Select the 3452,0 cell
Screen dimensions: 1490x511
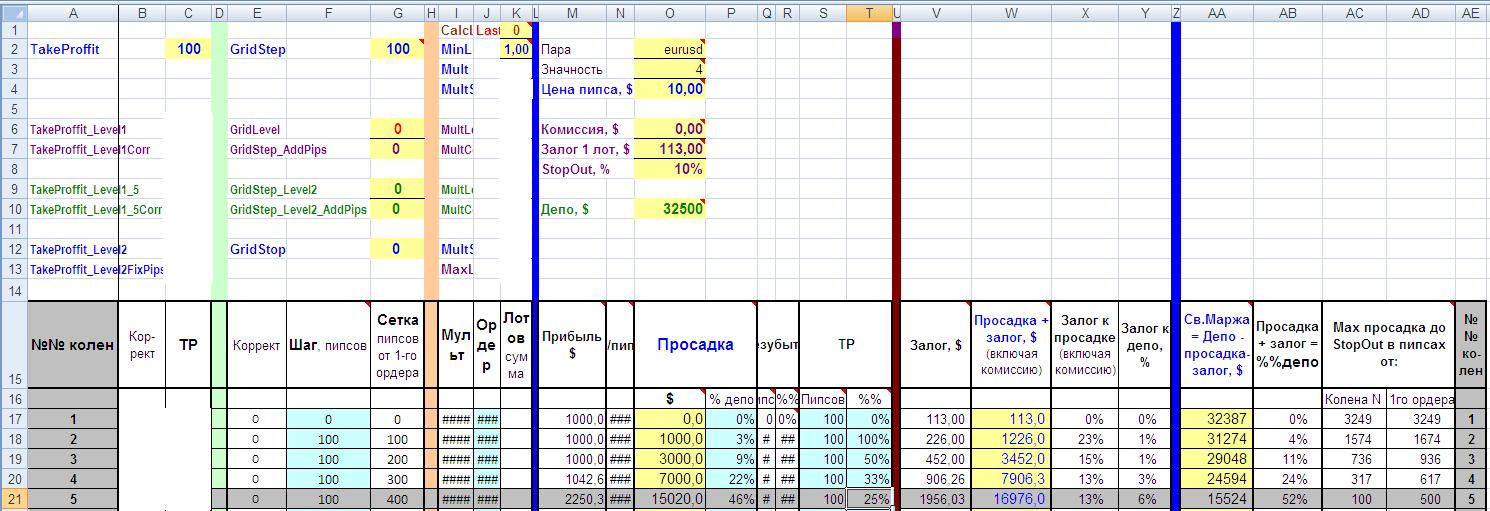tap(1011, 459)
